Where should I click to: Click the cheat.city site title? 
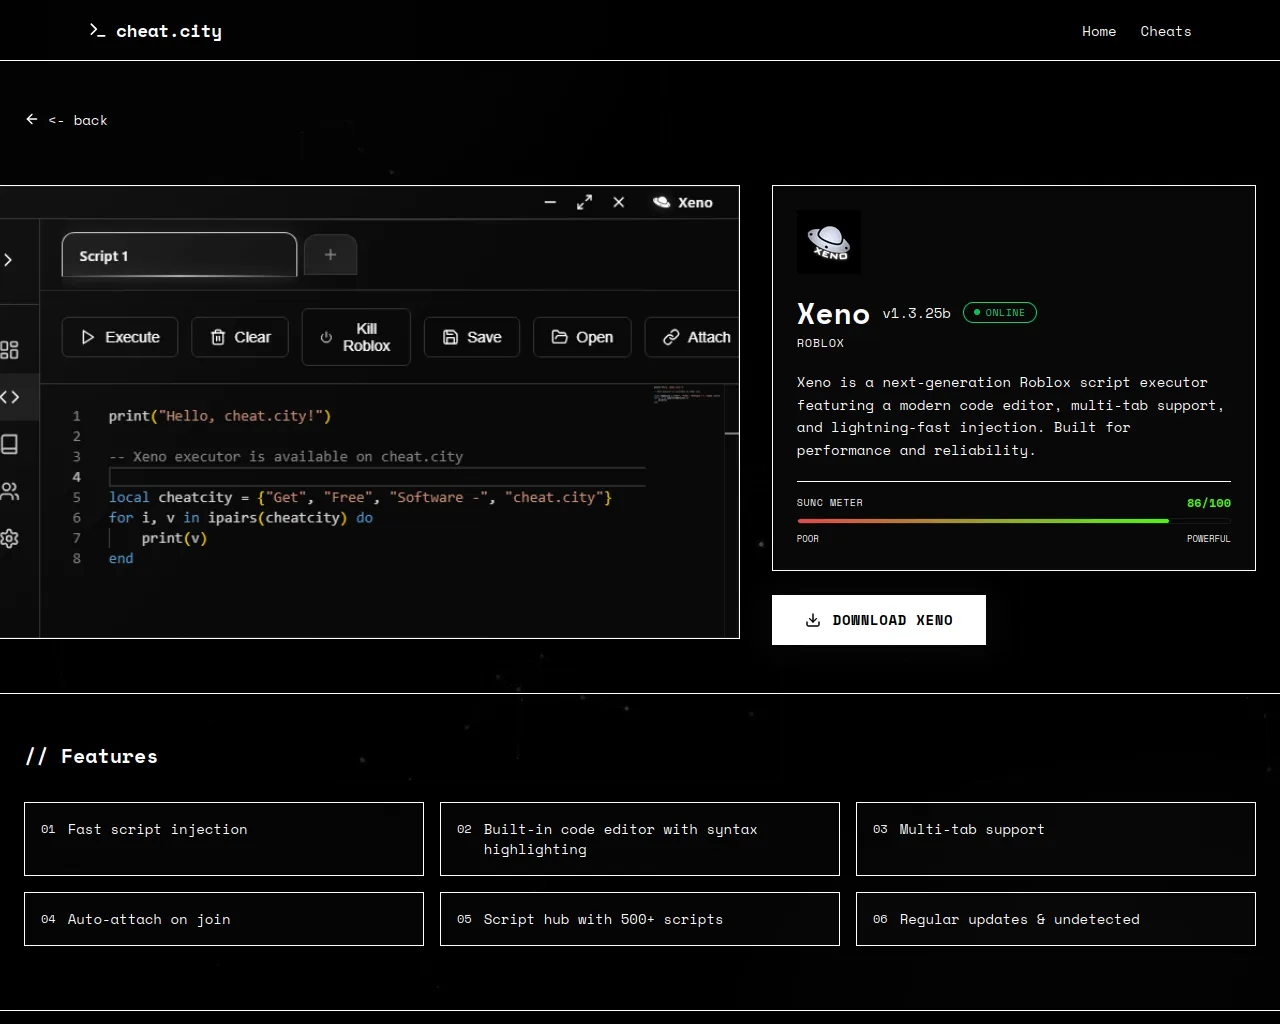169,31
